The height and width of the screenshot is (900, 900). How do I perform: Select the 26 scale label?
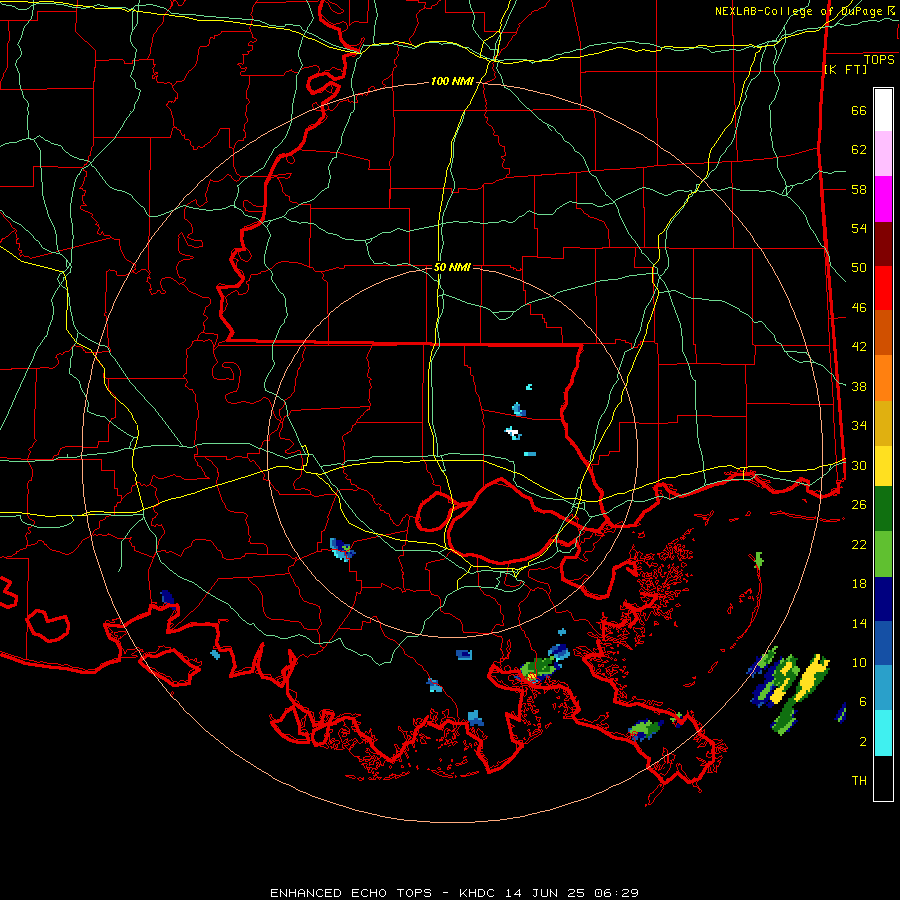859,505
